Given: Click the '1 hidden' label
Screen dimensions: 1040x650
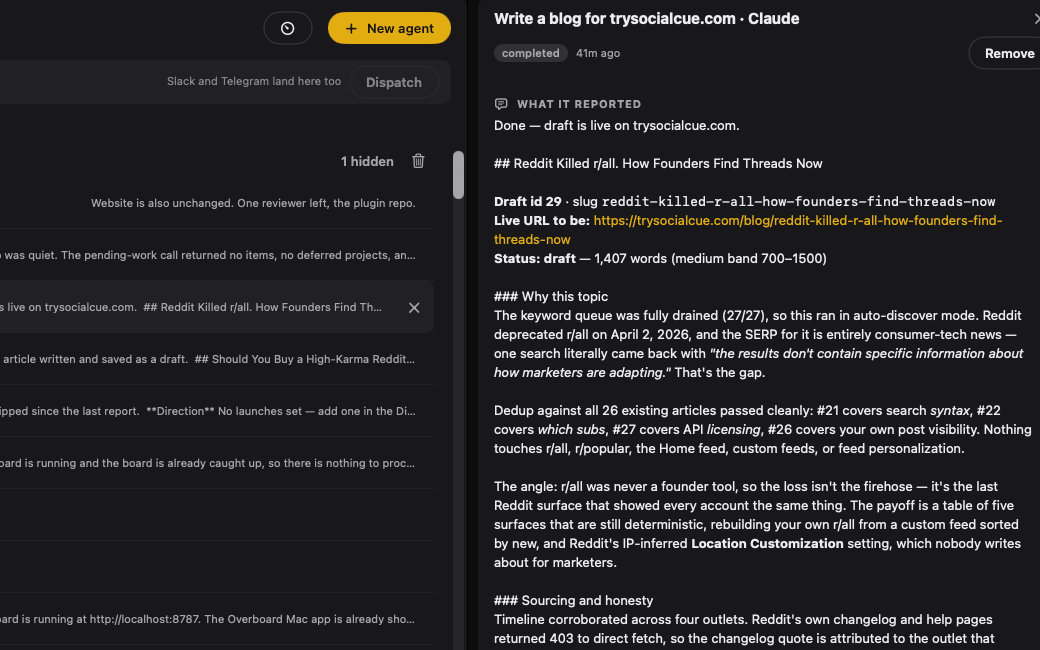Looking at the screenshot, I should (x=367, y=161).
